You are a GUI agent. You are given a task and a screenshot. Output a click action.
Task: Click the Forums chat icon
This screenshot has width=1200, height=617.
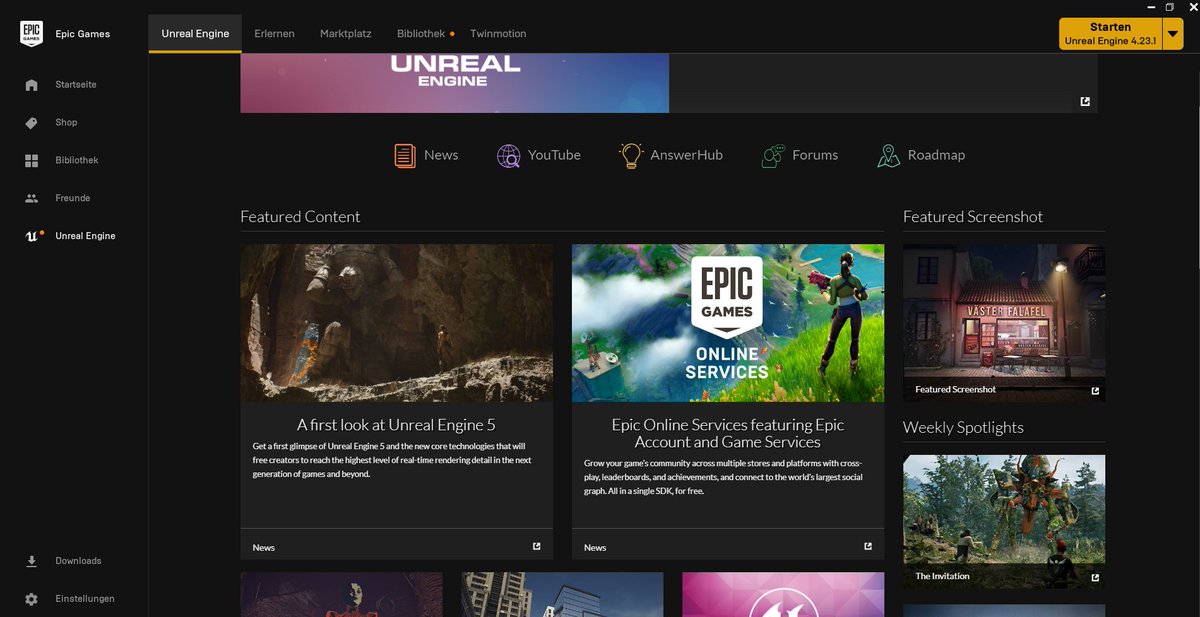point(773,155)
